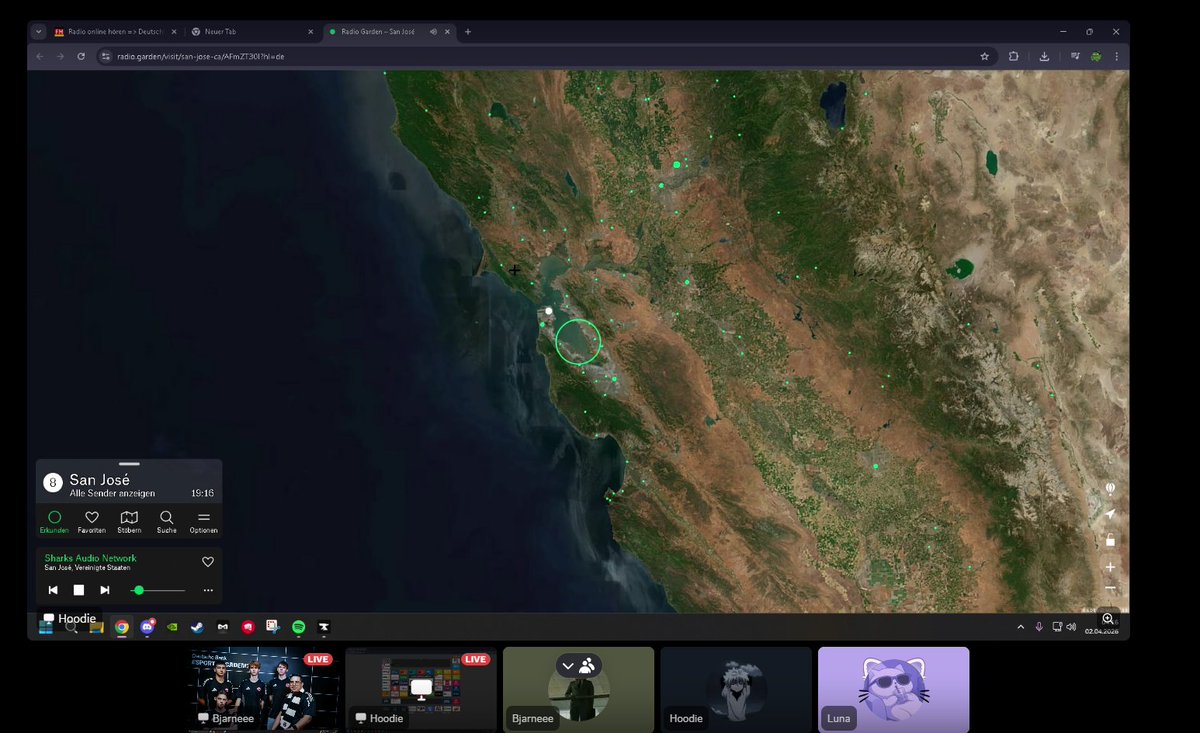Screen dimensions: 1200x733
Task: Stop the radio playback
Action: (79, 590)
